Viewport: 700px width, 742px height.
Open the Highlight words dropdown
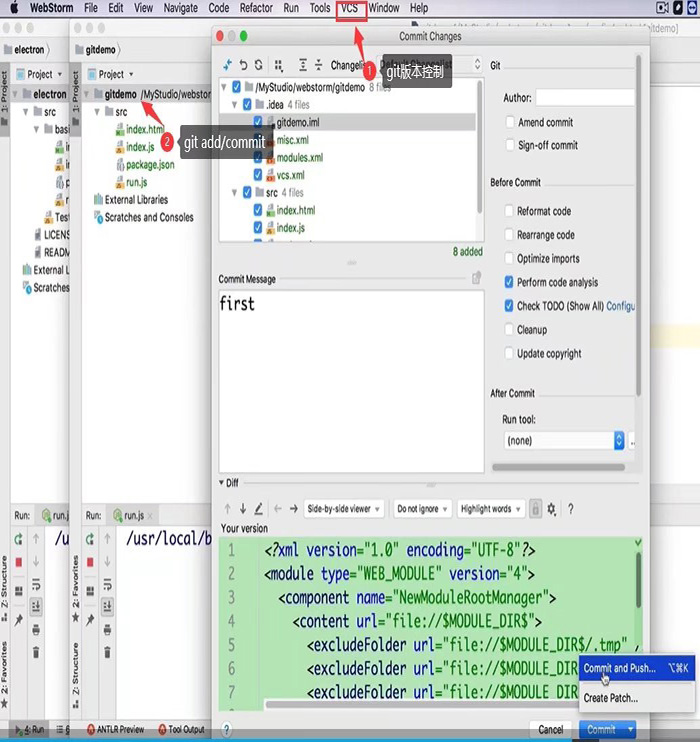(x=491, y=509)
